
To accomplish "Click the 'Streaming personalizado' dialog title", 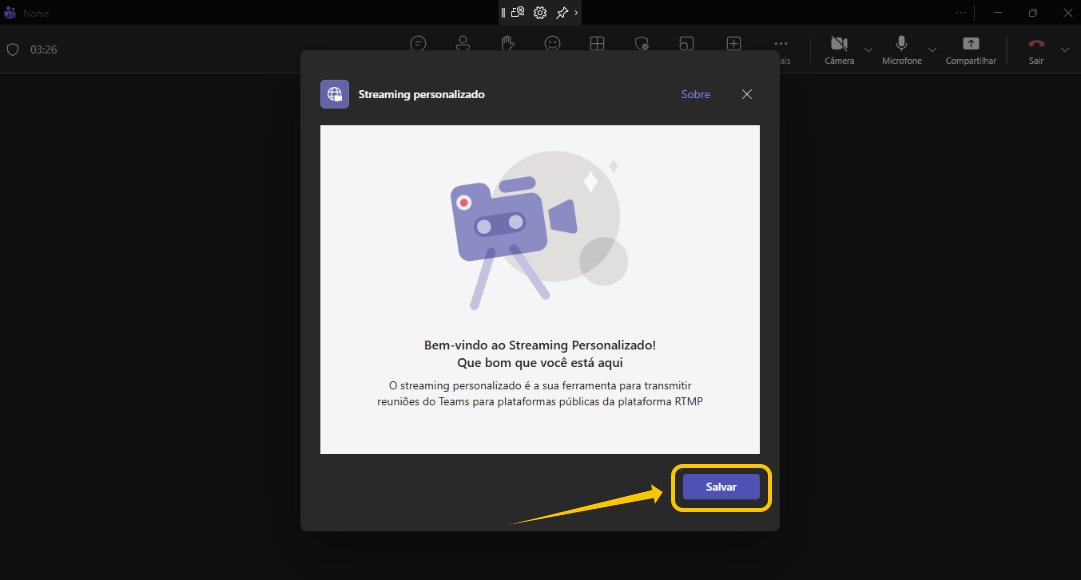I will (x=421, y=94).
